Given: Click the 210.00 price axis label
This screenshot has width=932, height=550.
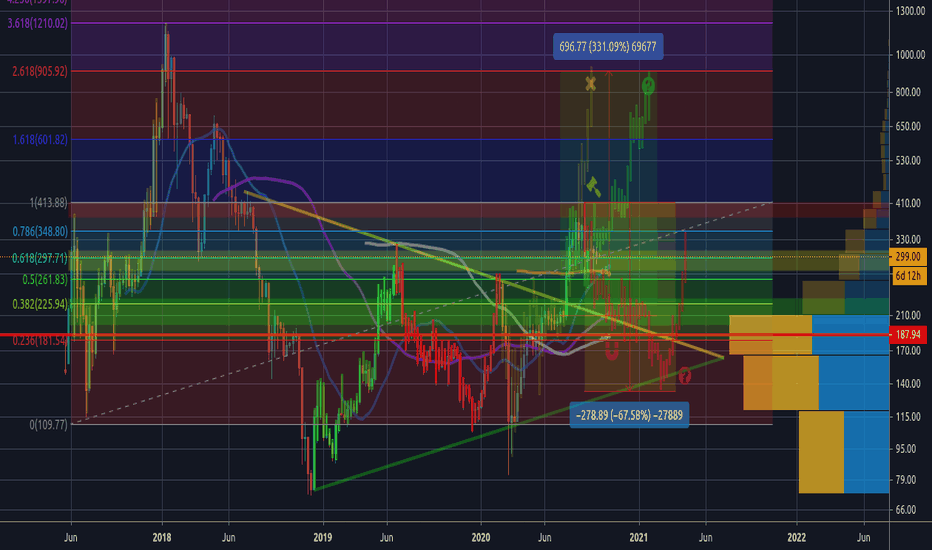Looking at the screenshot, I should click(907, 315).
